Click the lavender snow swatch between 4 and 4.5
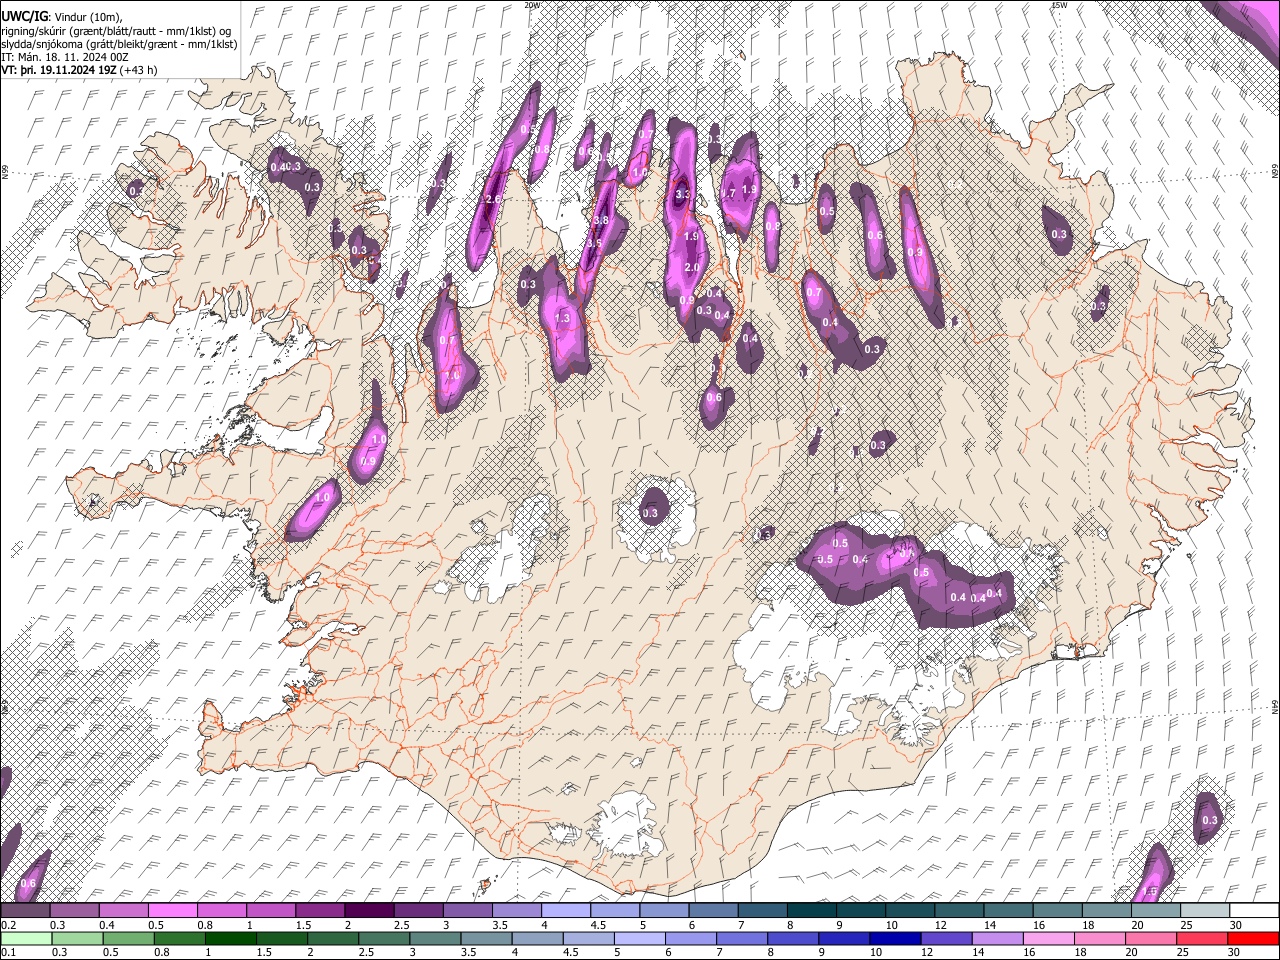The image size is (1280, 960). point(566,910)
